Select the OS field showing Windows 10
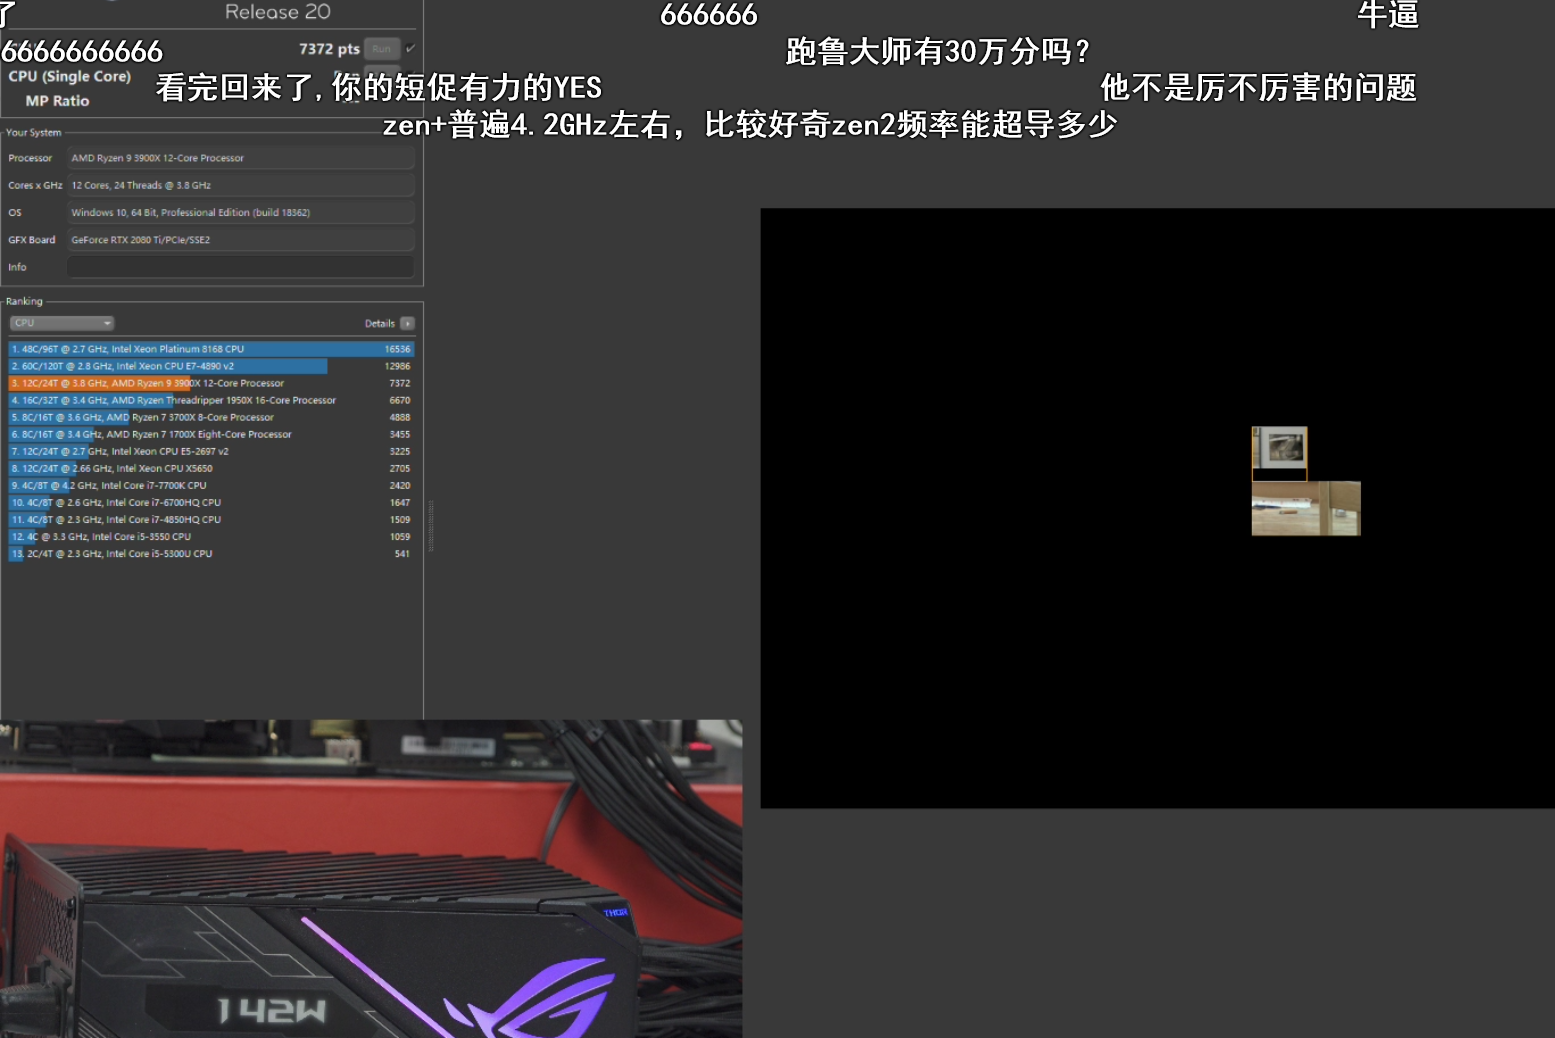The height and width of the screenshot is (1038, 1555). point(240,212)
